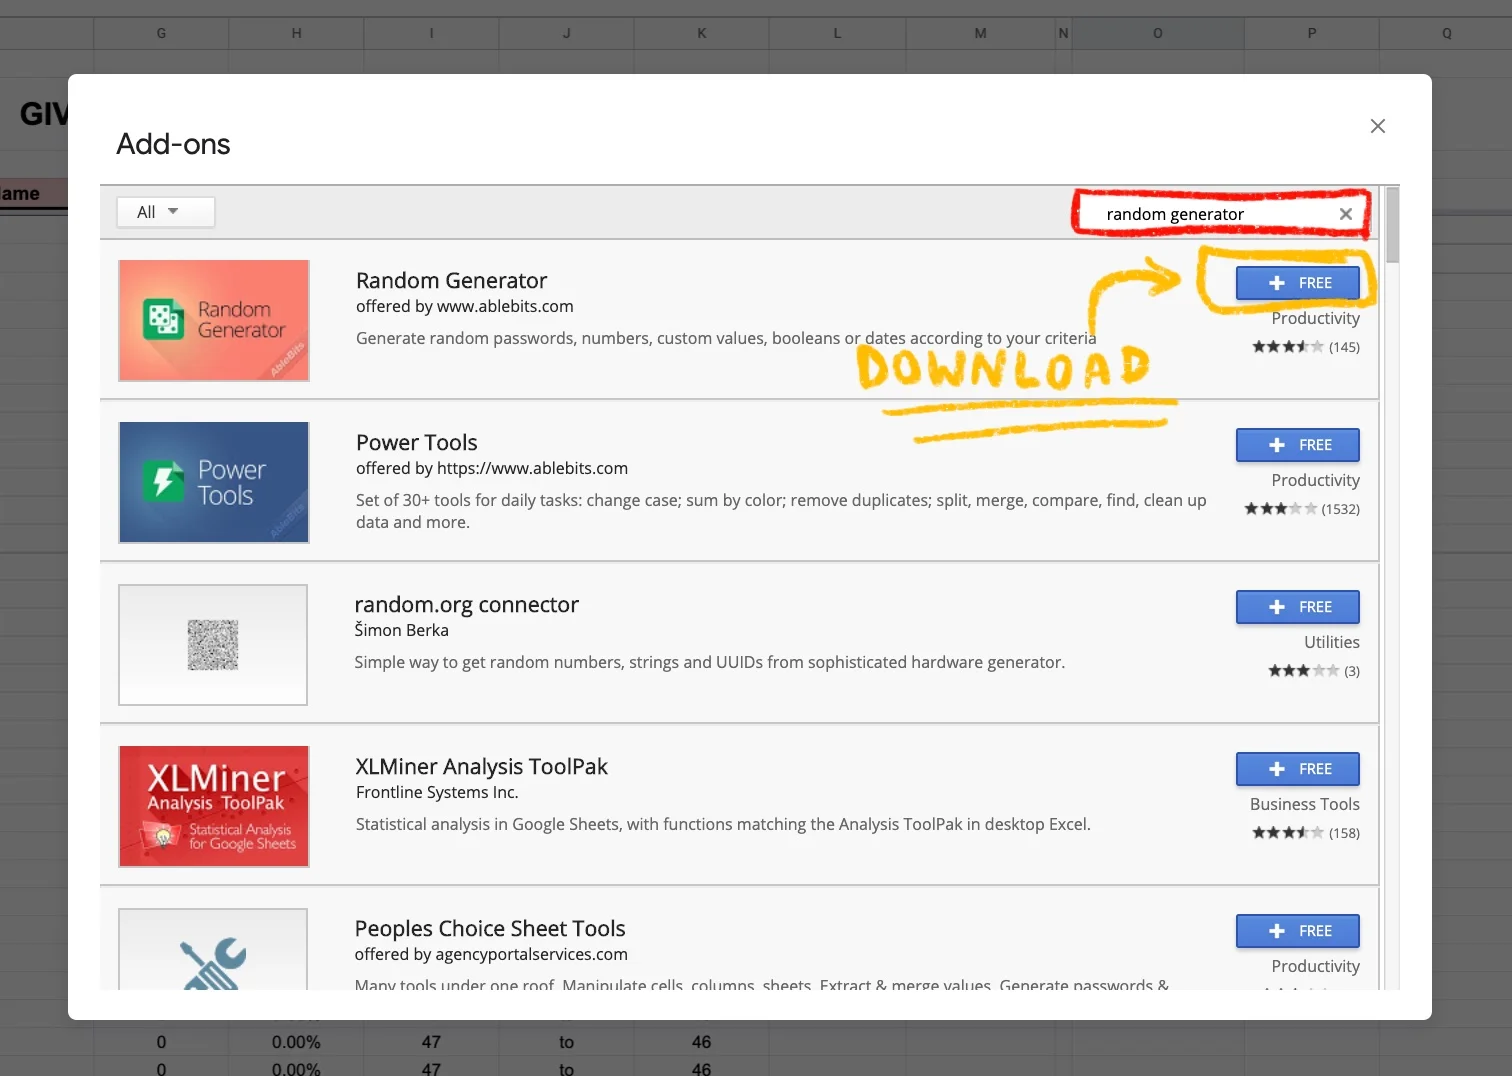Screen dimensions: 1512x1076
Task: Open the Random Generator title link
Action: (451, 281)
